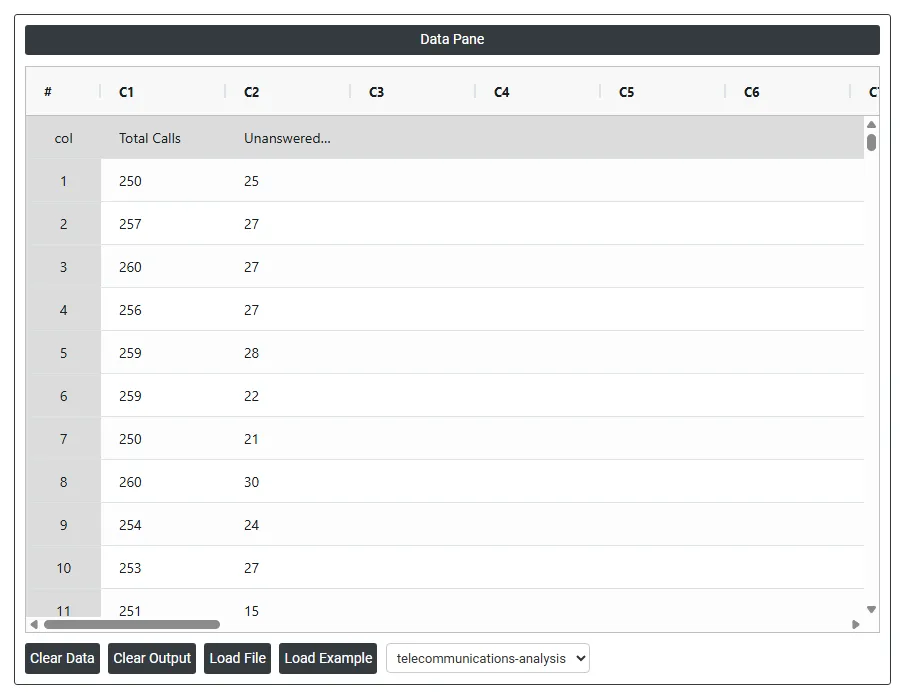
Task: Click the scroll up arrow of the data table
Action: point(871,125)
